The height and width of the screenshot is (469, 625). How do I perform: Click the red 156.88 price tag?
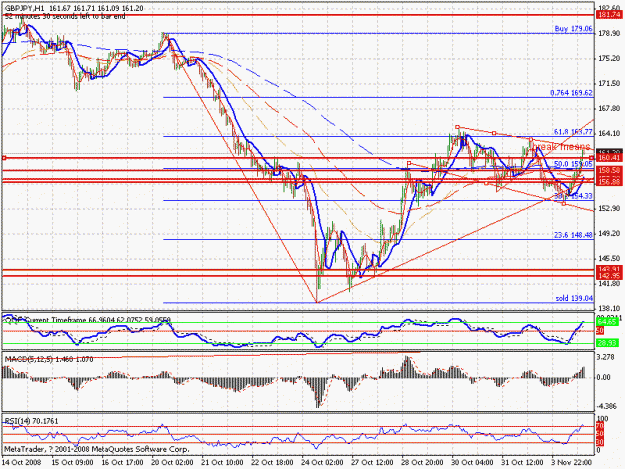pos(609,182)
